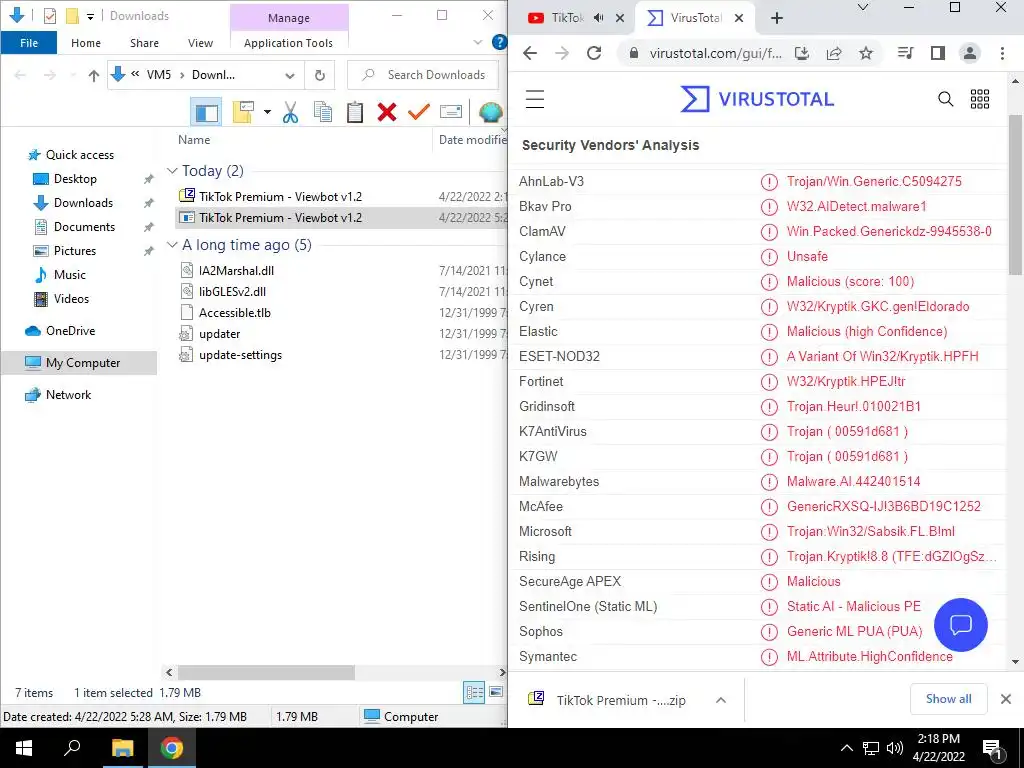The image size is (1024, 768).
Task: Click the Up one level arrow in Explorer
Action: pyautogui.click(x=93, y=75)
